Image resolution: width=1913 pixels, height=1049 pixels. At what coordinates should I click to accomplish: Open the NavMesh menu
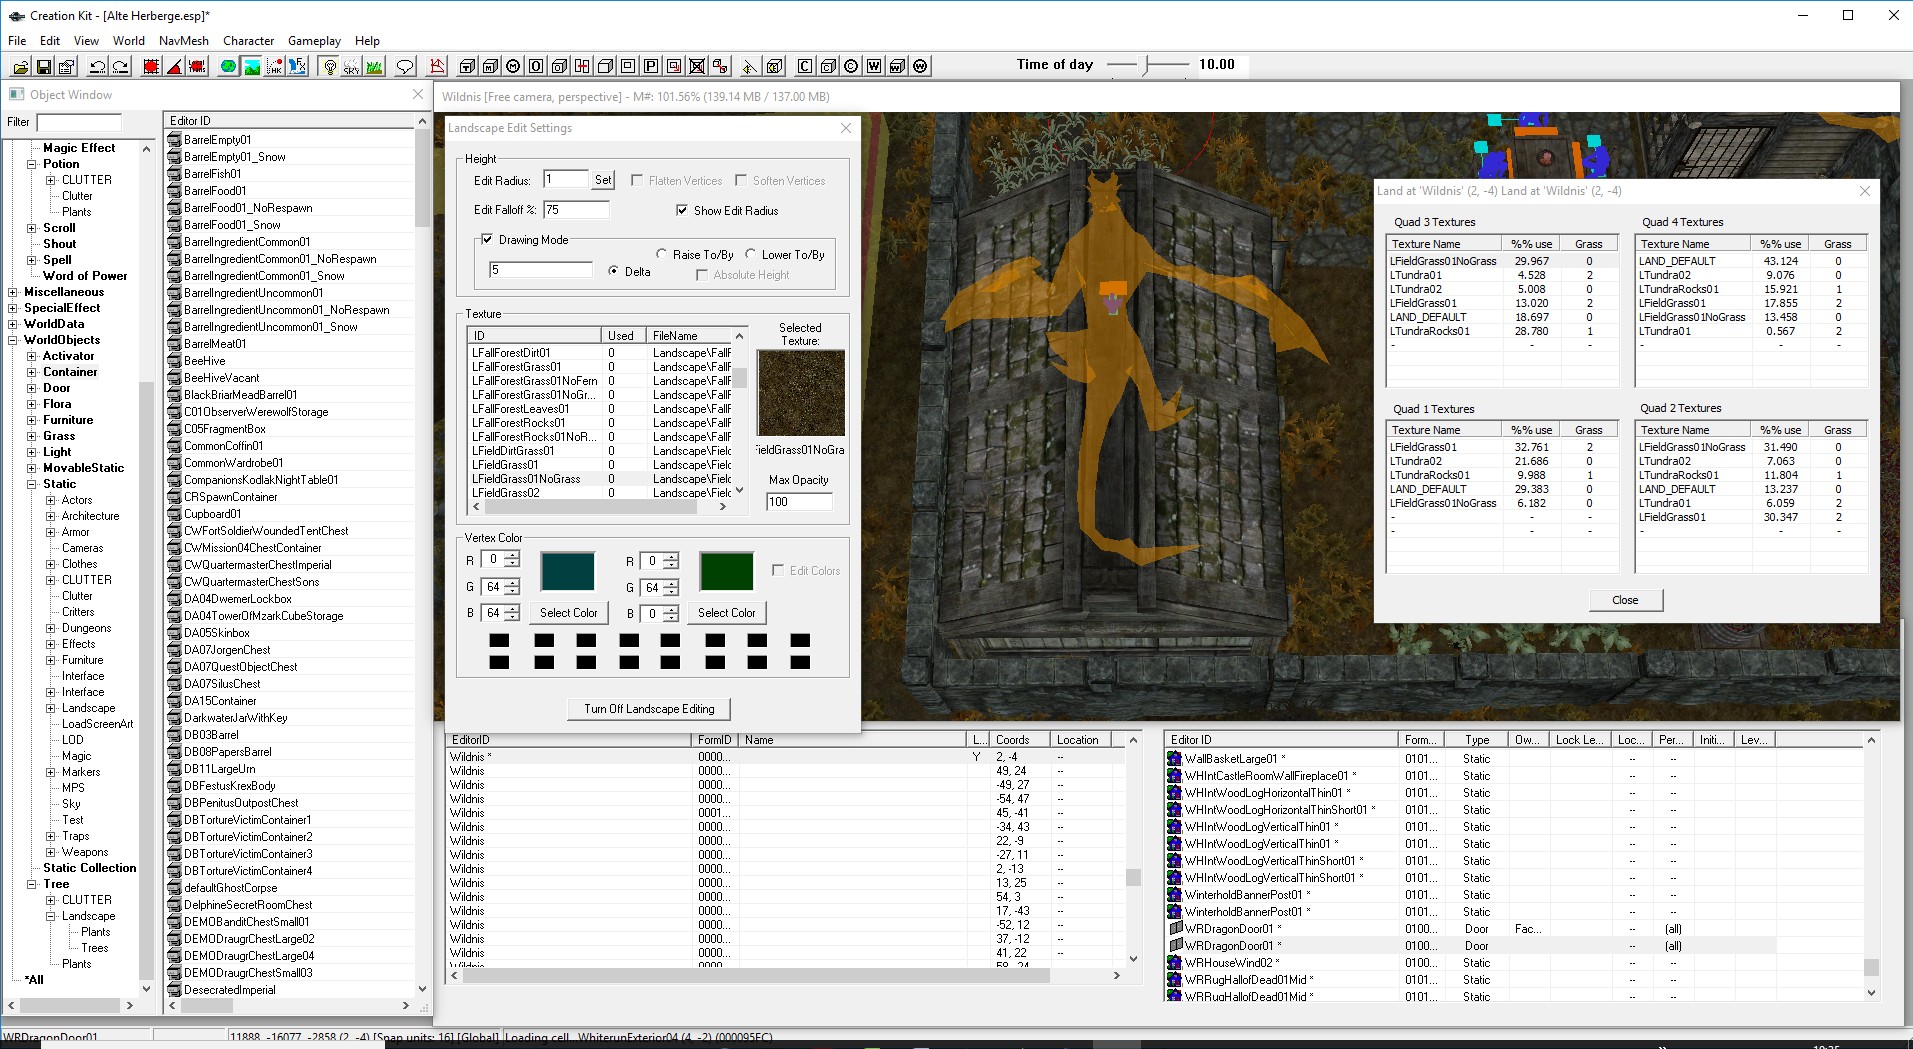coord(183,41)
